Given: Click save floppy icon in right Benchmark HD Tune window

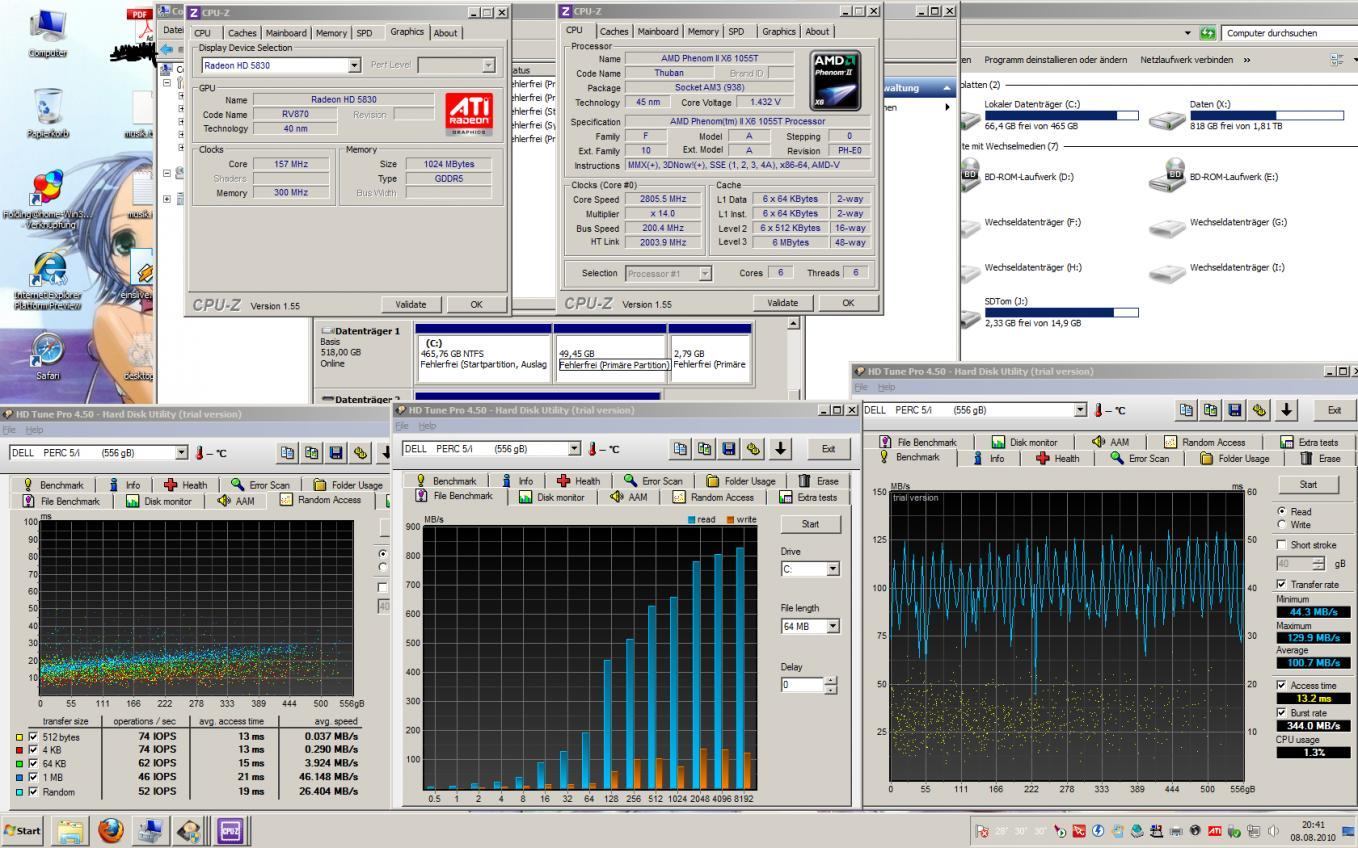Looking at the screenshot, I should click(x=1235, y=409).
